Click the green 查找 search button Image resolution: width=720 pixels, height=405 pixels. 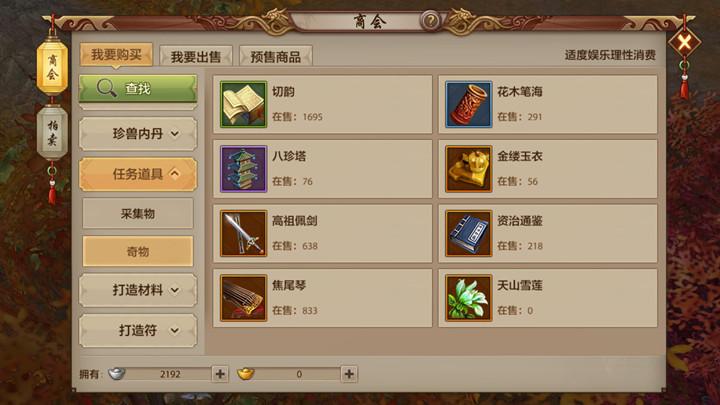(138, 88)
